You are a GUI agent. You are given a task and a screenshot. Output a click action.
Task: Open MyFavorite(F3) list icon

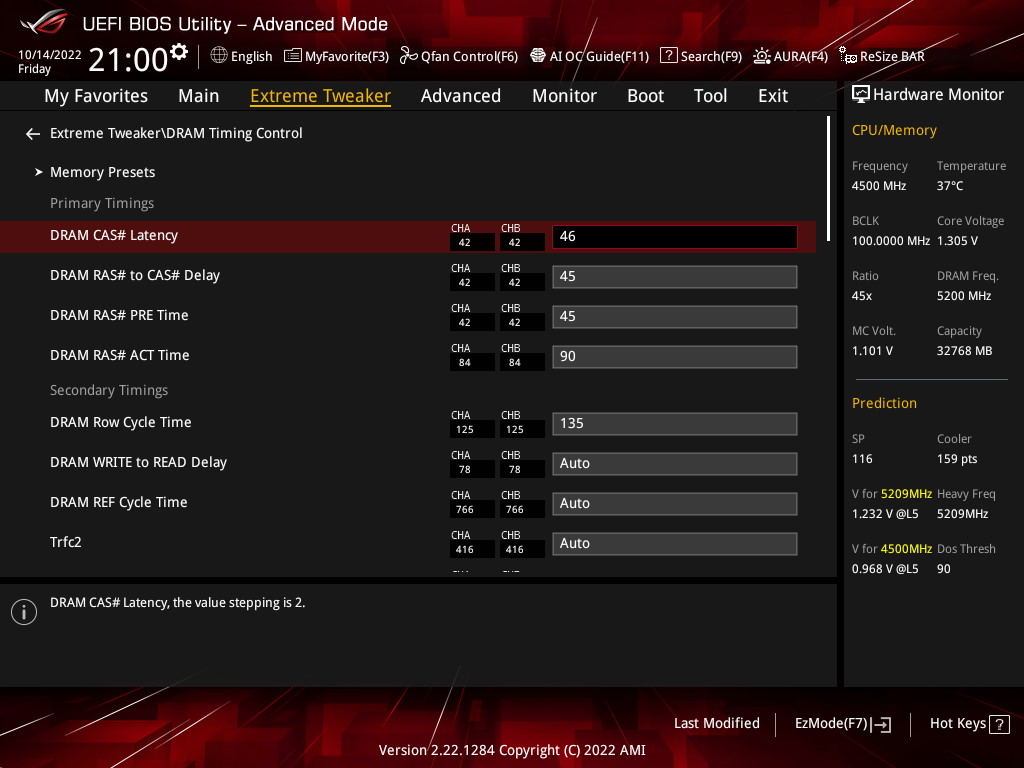point(293,56)
